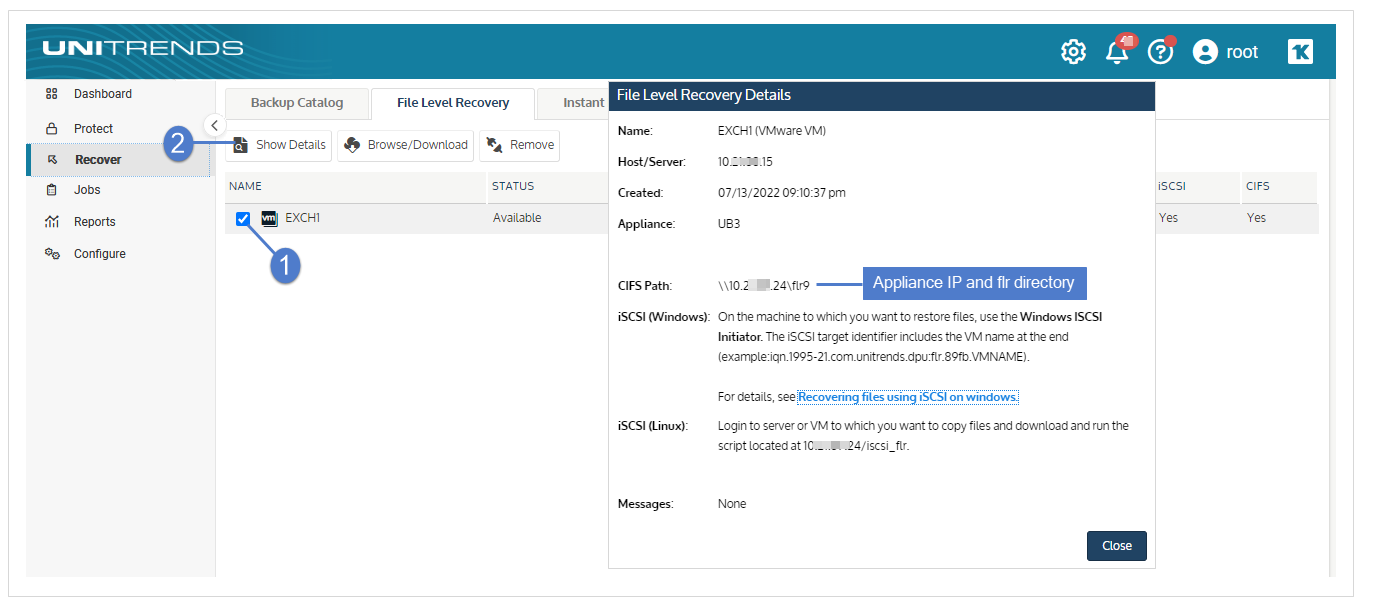Click the Show Details button
The width and height of the screenshot is (1376, 616).
(x=279, y=145)
